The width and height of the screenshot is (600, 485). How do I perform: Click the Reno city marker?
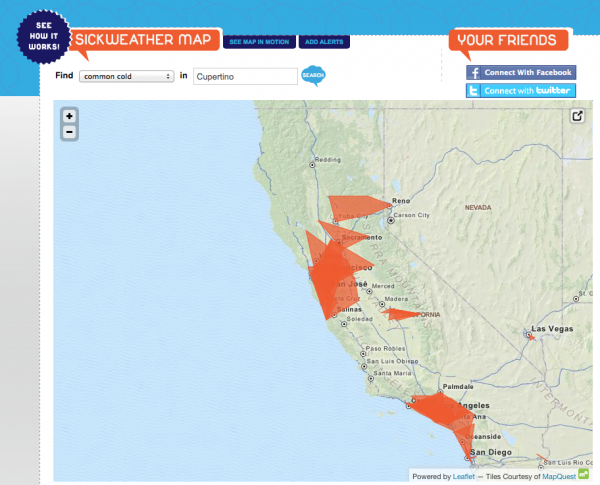pyautogui.click(x=390, y=206)
